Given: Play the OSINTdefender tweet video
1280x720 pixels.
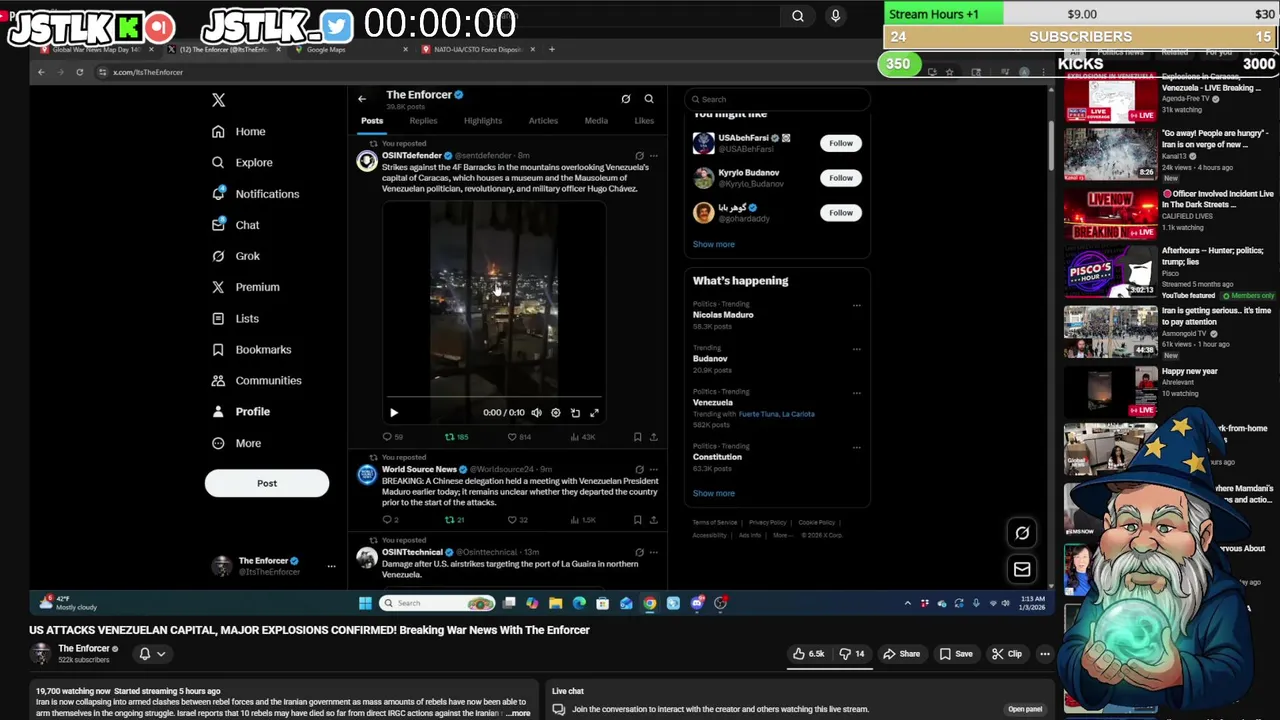Looking at the screenshot, I should click(394, 412).
